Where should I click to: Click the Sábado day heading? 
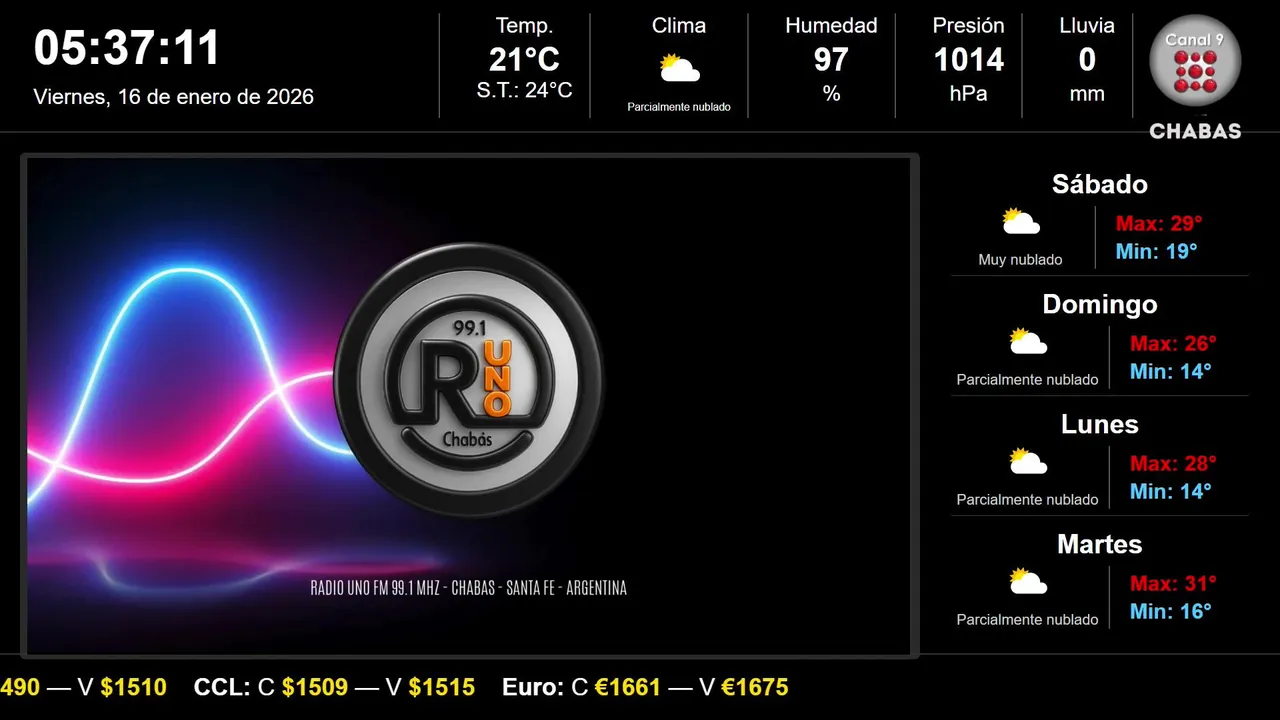pyautogui.click(x=1099, y=184)
